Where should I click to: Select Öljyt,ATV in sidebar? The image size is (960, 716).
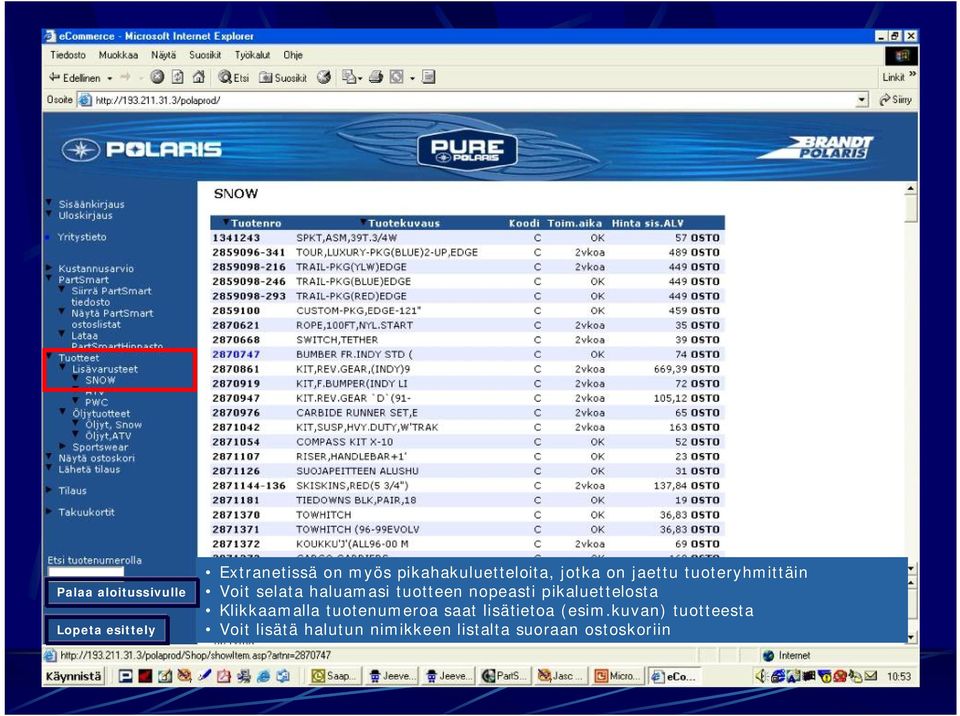(108, 436)
